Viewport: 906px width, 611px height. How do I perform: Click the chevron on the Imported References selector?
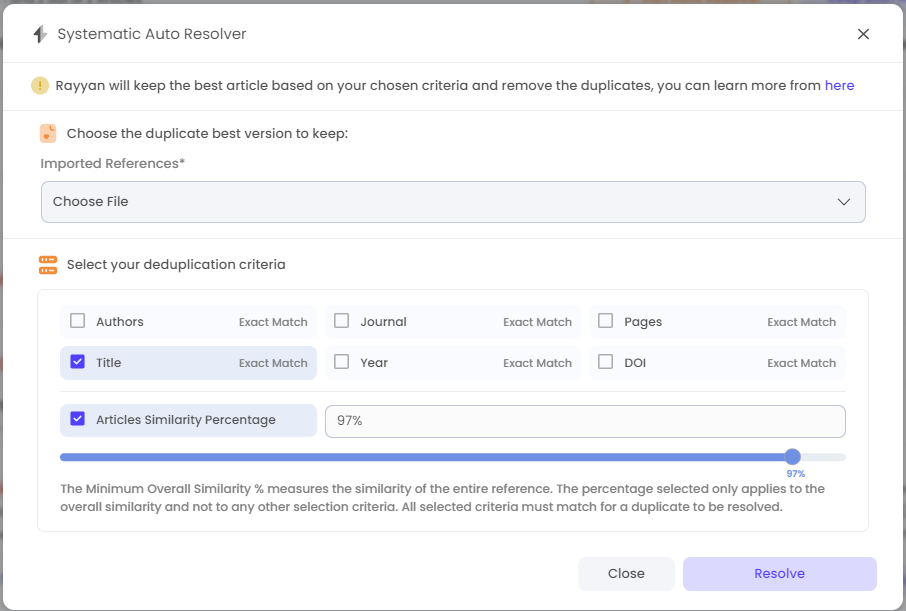843,201
